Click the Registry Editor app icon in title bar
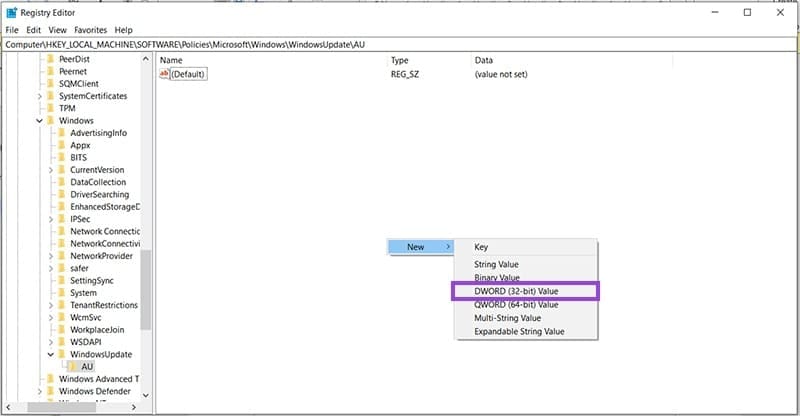Screen dimensions: 800x416 coord(12,13)
